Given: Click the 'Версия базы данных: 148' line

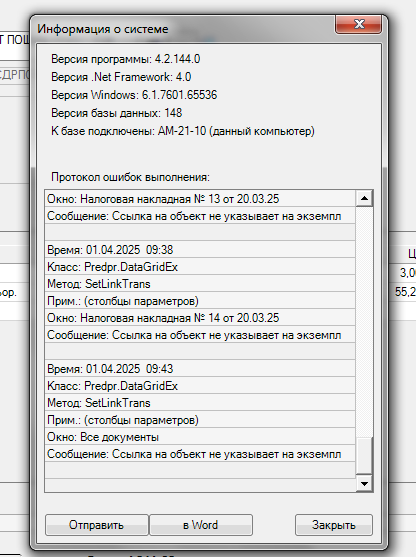Looking at the screenshot, I should point(117,113).
